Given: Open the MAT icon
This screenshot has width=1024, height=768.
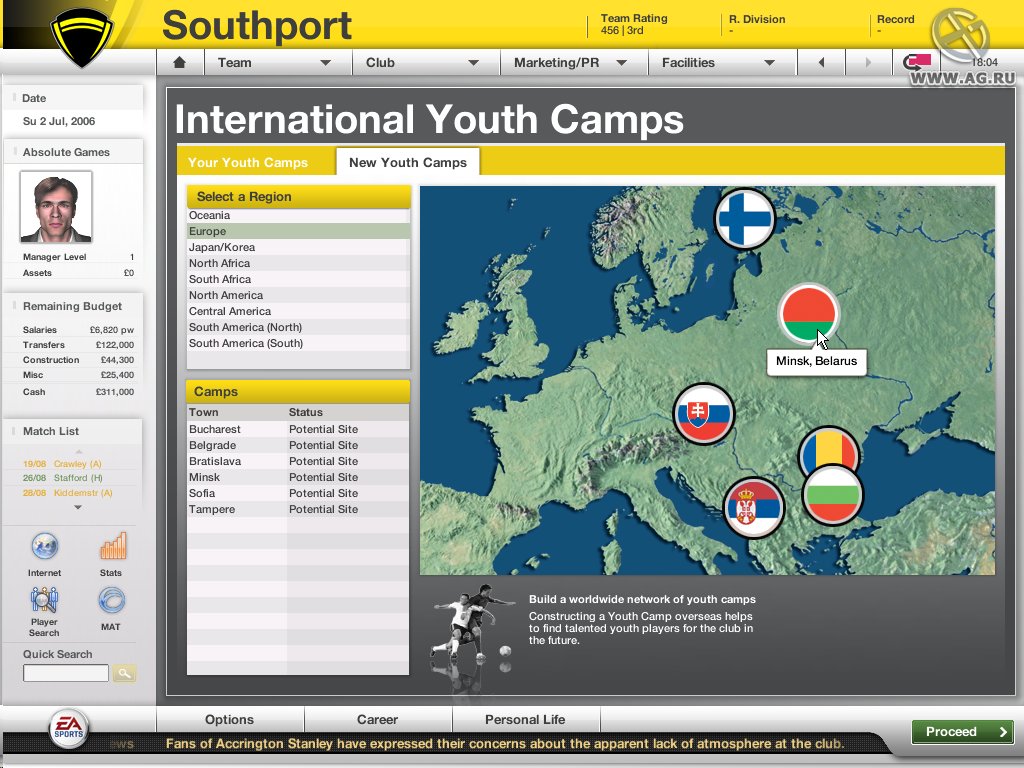Looking at the screenshot, I should pos(111,600).
